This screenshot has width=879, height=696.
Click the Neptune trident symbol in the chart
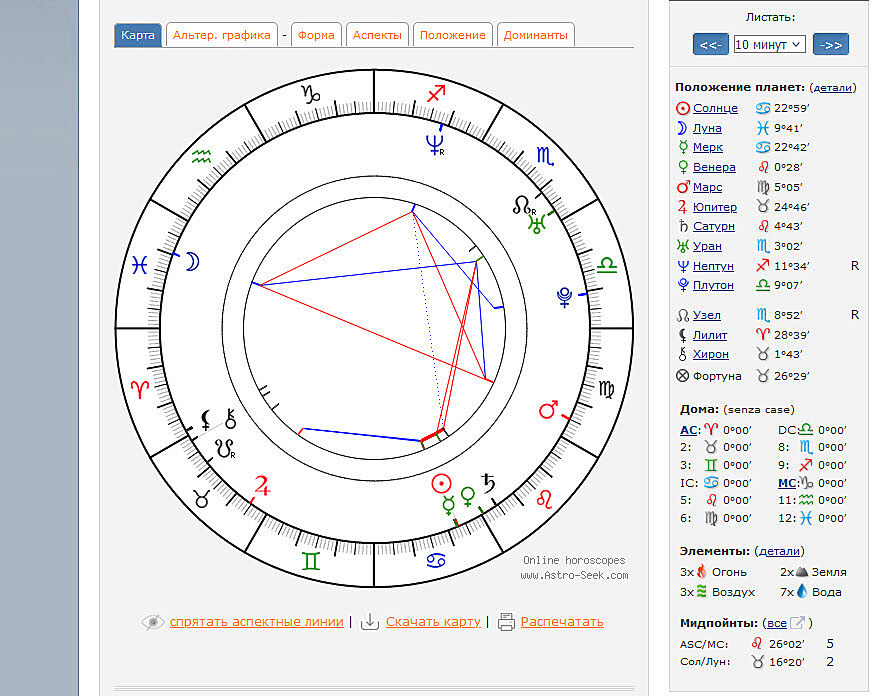click(435, 144)
